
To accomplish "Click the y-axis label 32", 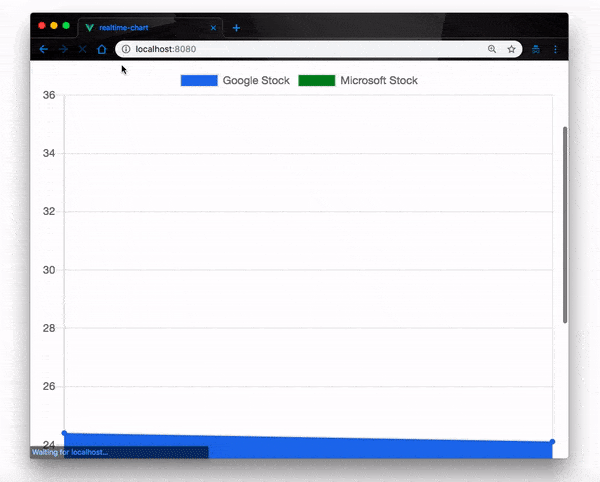I will tap(49, 211).
